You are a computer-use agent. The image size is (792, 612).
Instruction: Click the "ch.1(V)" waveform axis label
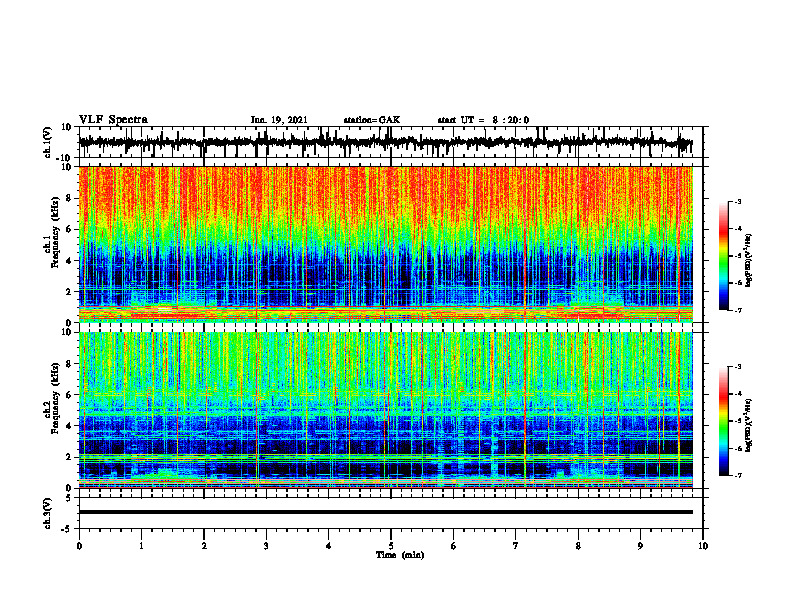point(48,142)
